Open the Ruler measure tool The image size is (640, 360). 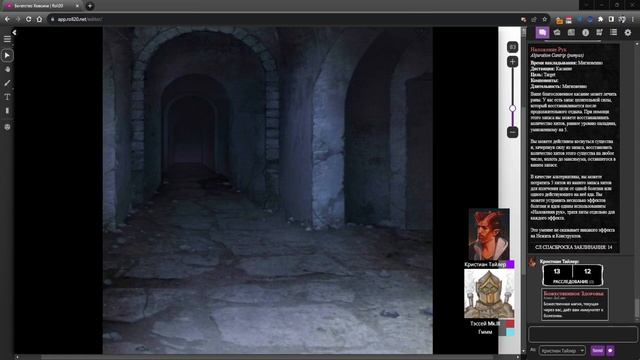point(7,111)
